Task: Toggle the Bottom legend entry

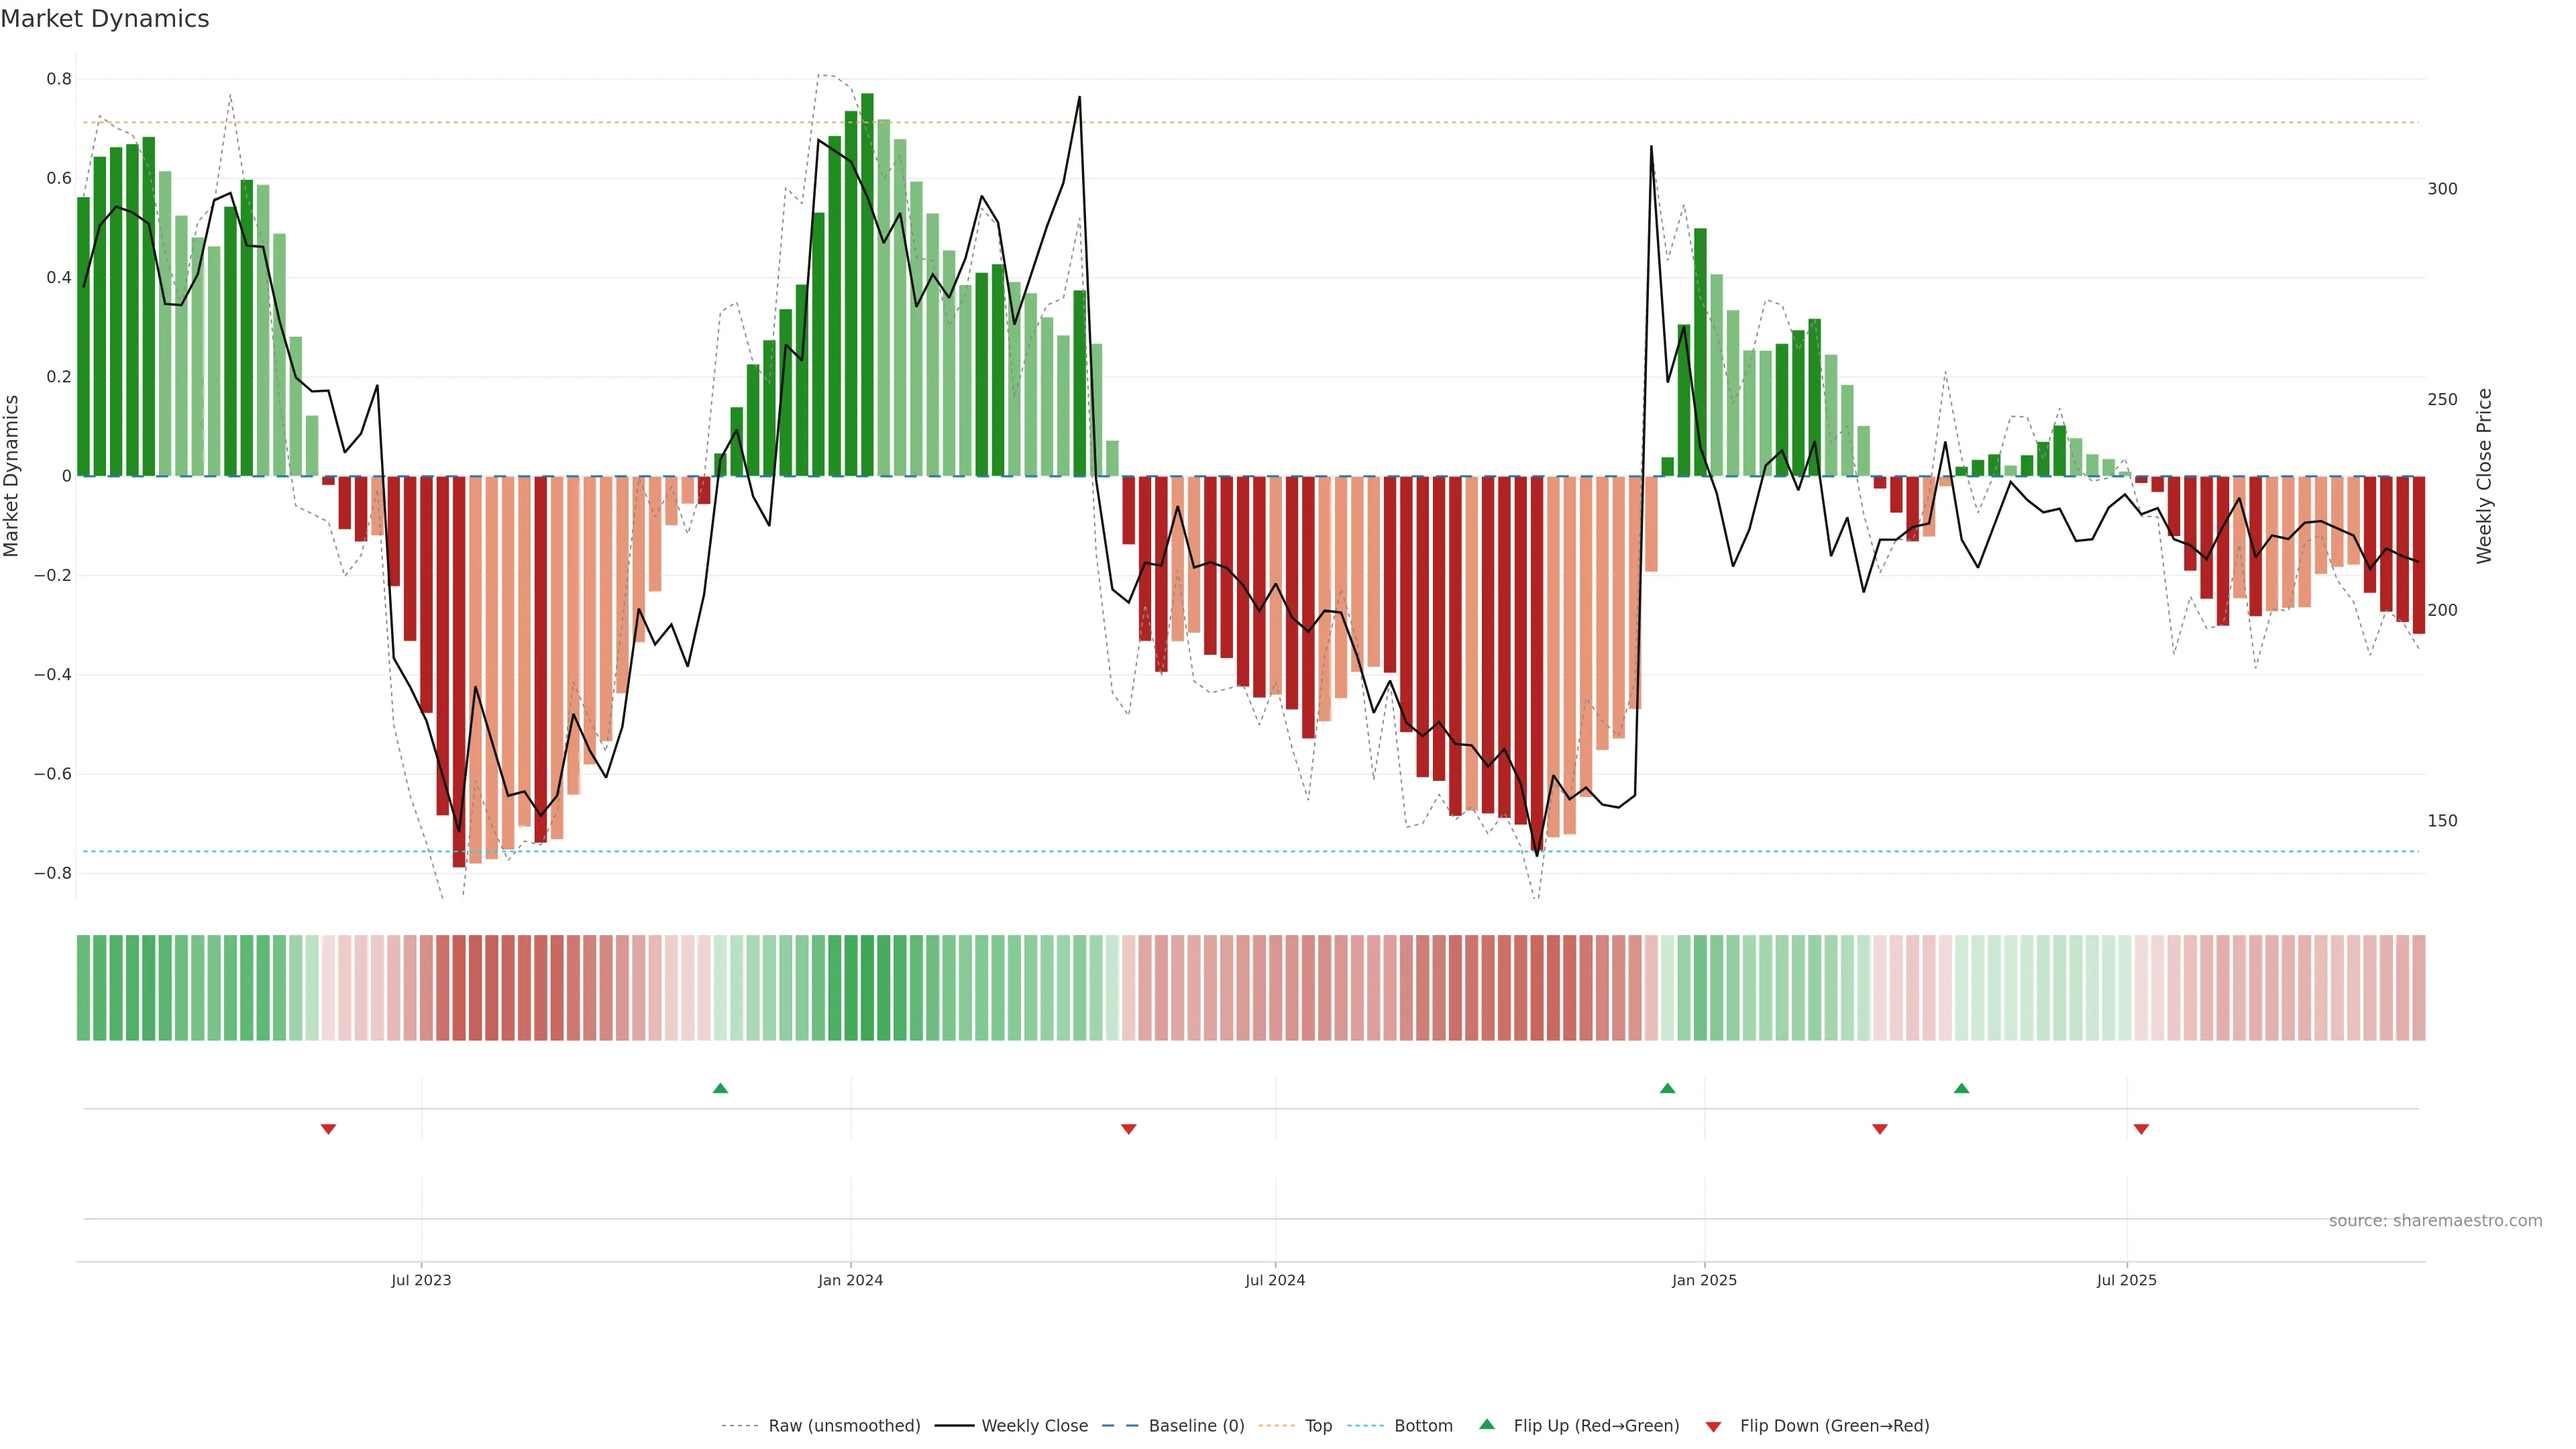Action: click(x=1423, y=1426)
